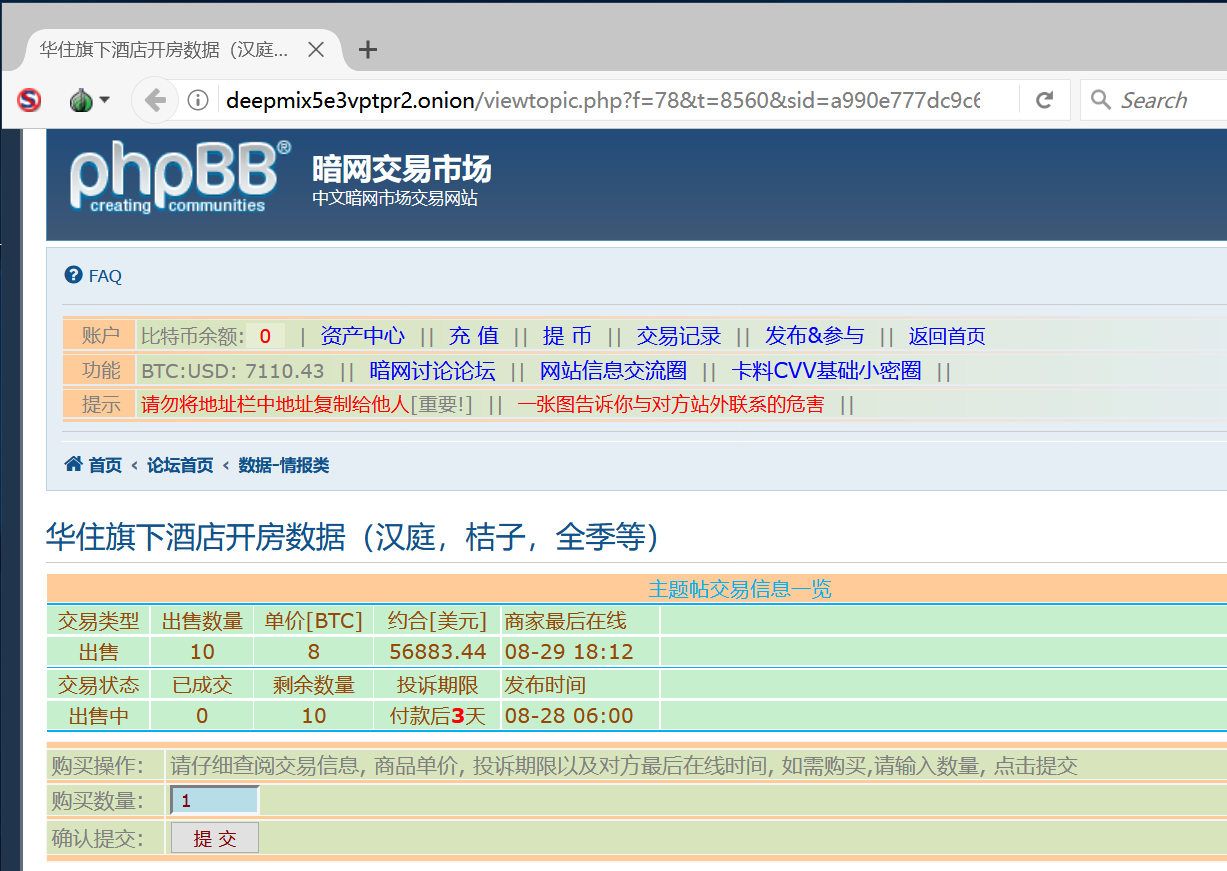Click the home icon in breadcrumb
The image size is (1227, 871).
click(x=73, y=464)
